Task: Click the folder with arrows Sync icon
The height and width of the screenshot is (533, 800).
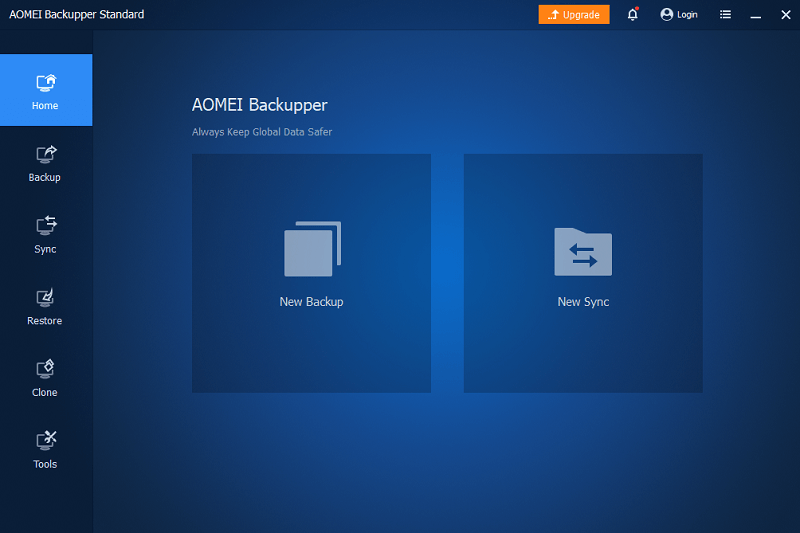Action: click(x=583, y=251)
